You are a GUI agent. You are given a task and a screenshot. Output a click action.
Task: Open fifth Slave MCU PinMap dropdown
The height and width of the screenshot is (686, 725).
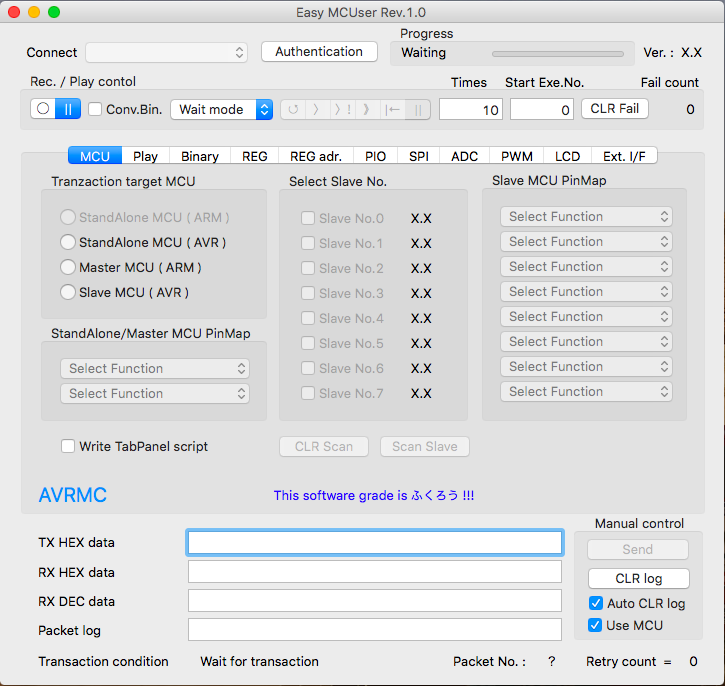point(586,316)
